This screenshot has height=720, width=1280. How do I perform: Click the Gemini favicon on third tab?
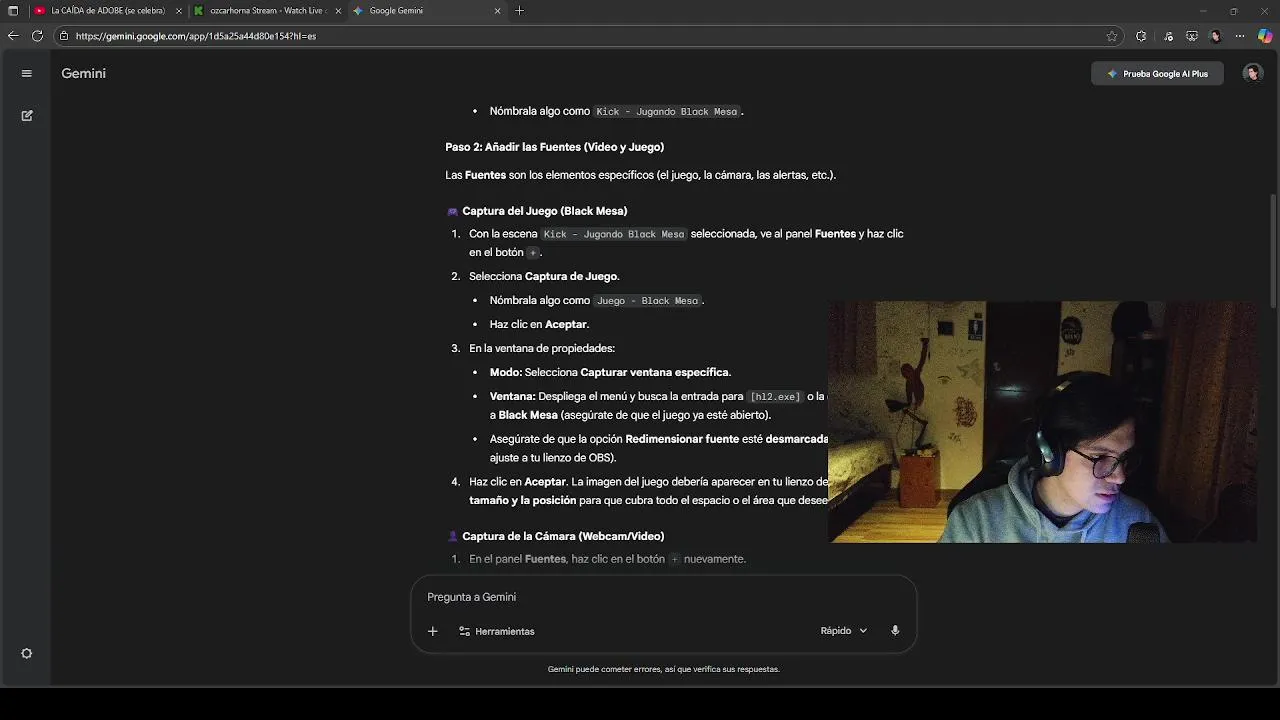[358, 11]
